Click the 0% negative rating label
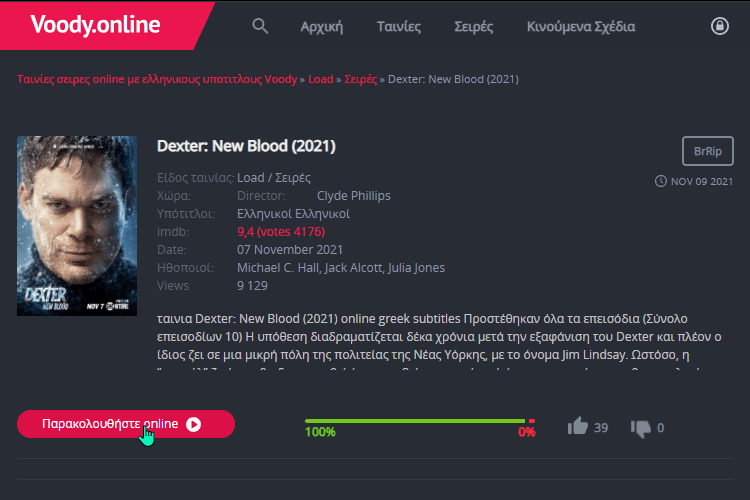 tap(527, 432)
